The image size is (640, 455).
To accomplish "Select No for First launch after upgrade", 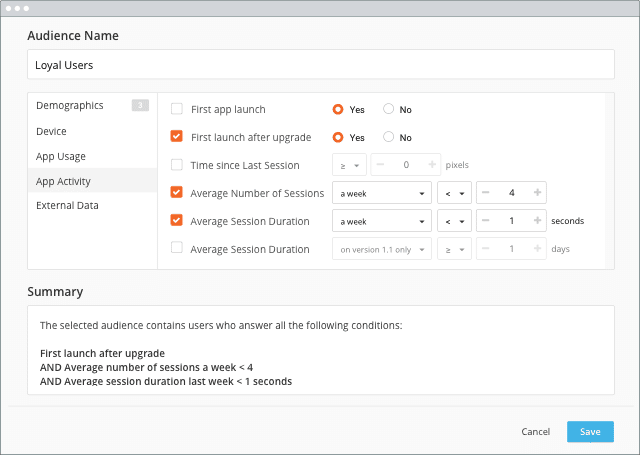I will pos(389,137).
